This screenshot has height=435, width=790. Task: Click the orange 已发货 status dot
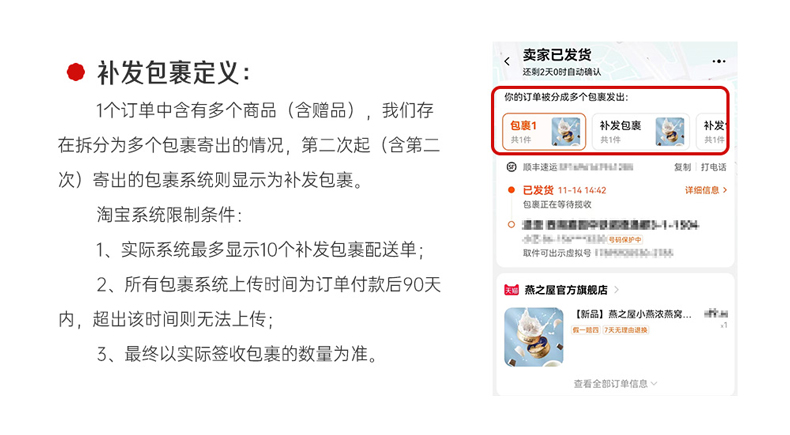click(x=511, y=190)
